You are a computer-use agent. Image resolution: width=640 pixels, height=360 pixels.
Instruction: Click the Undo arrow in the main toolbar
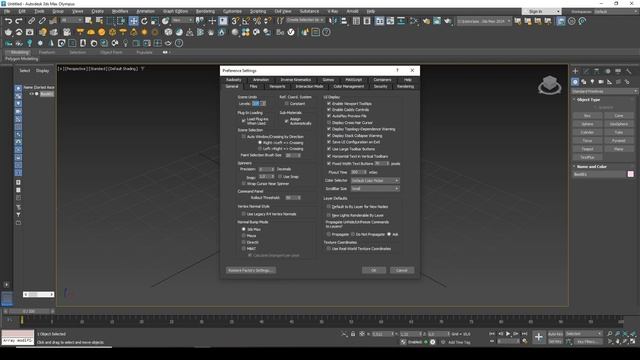click(x=8, y=21)
